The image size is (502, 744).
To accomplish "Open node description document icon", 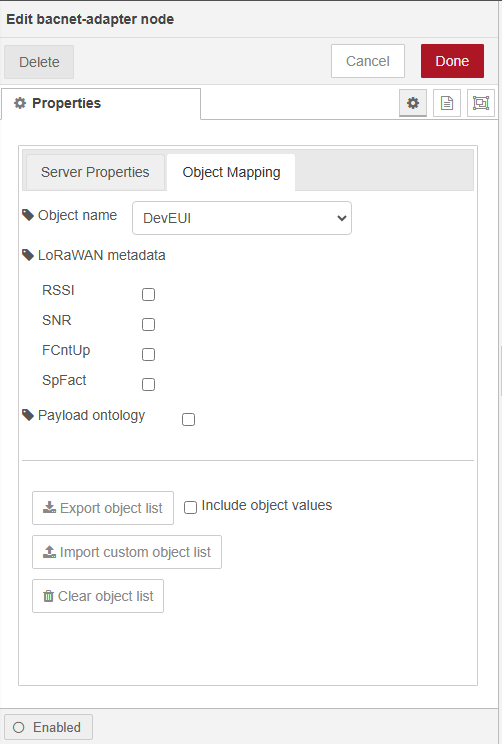I will 446,103.
